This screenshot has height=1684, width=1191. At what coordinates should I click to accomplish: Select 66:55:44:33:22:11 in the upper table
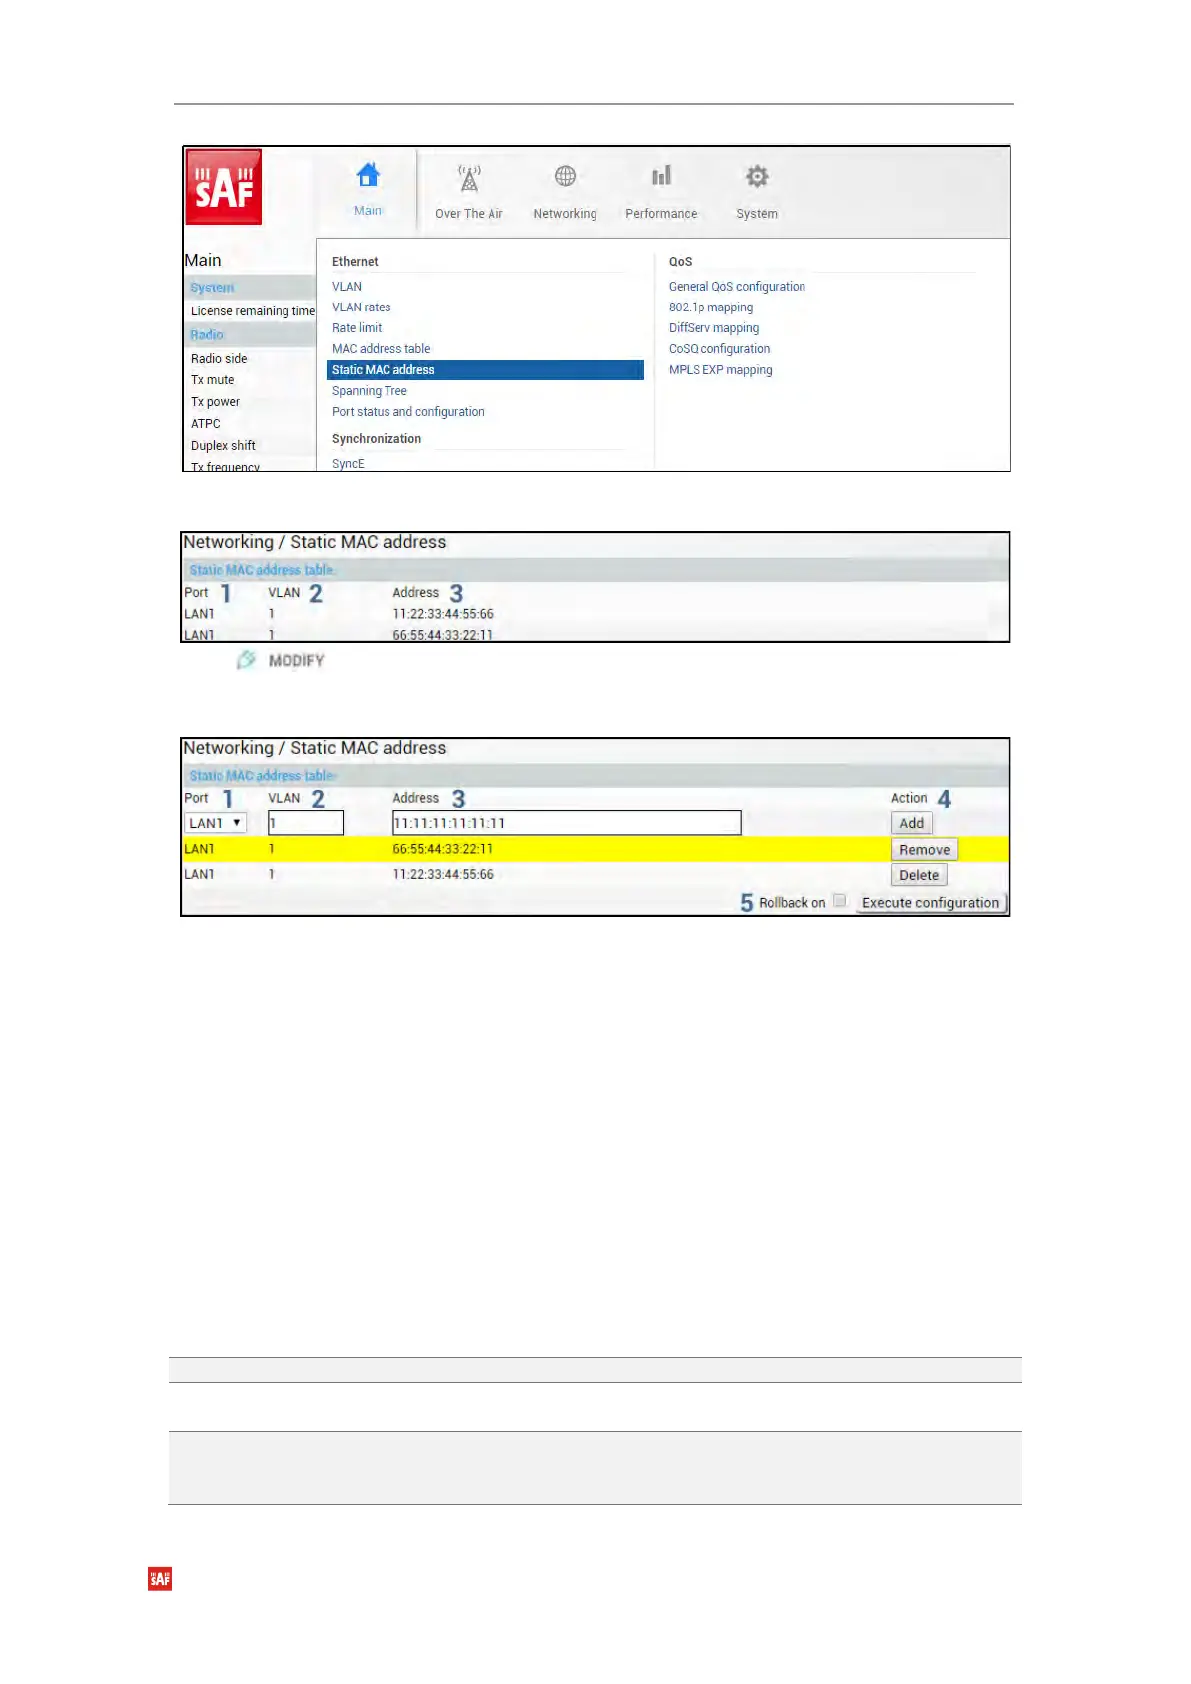pos(443,635)
